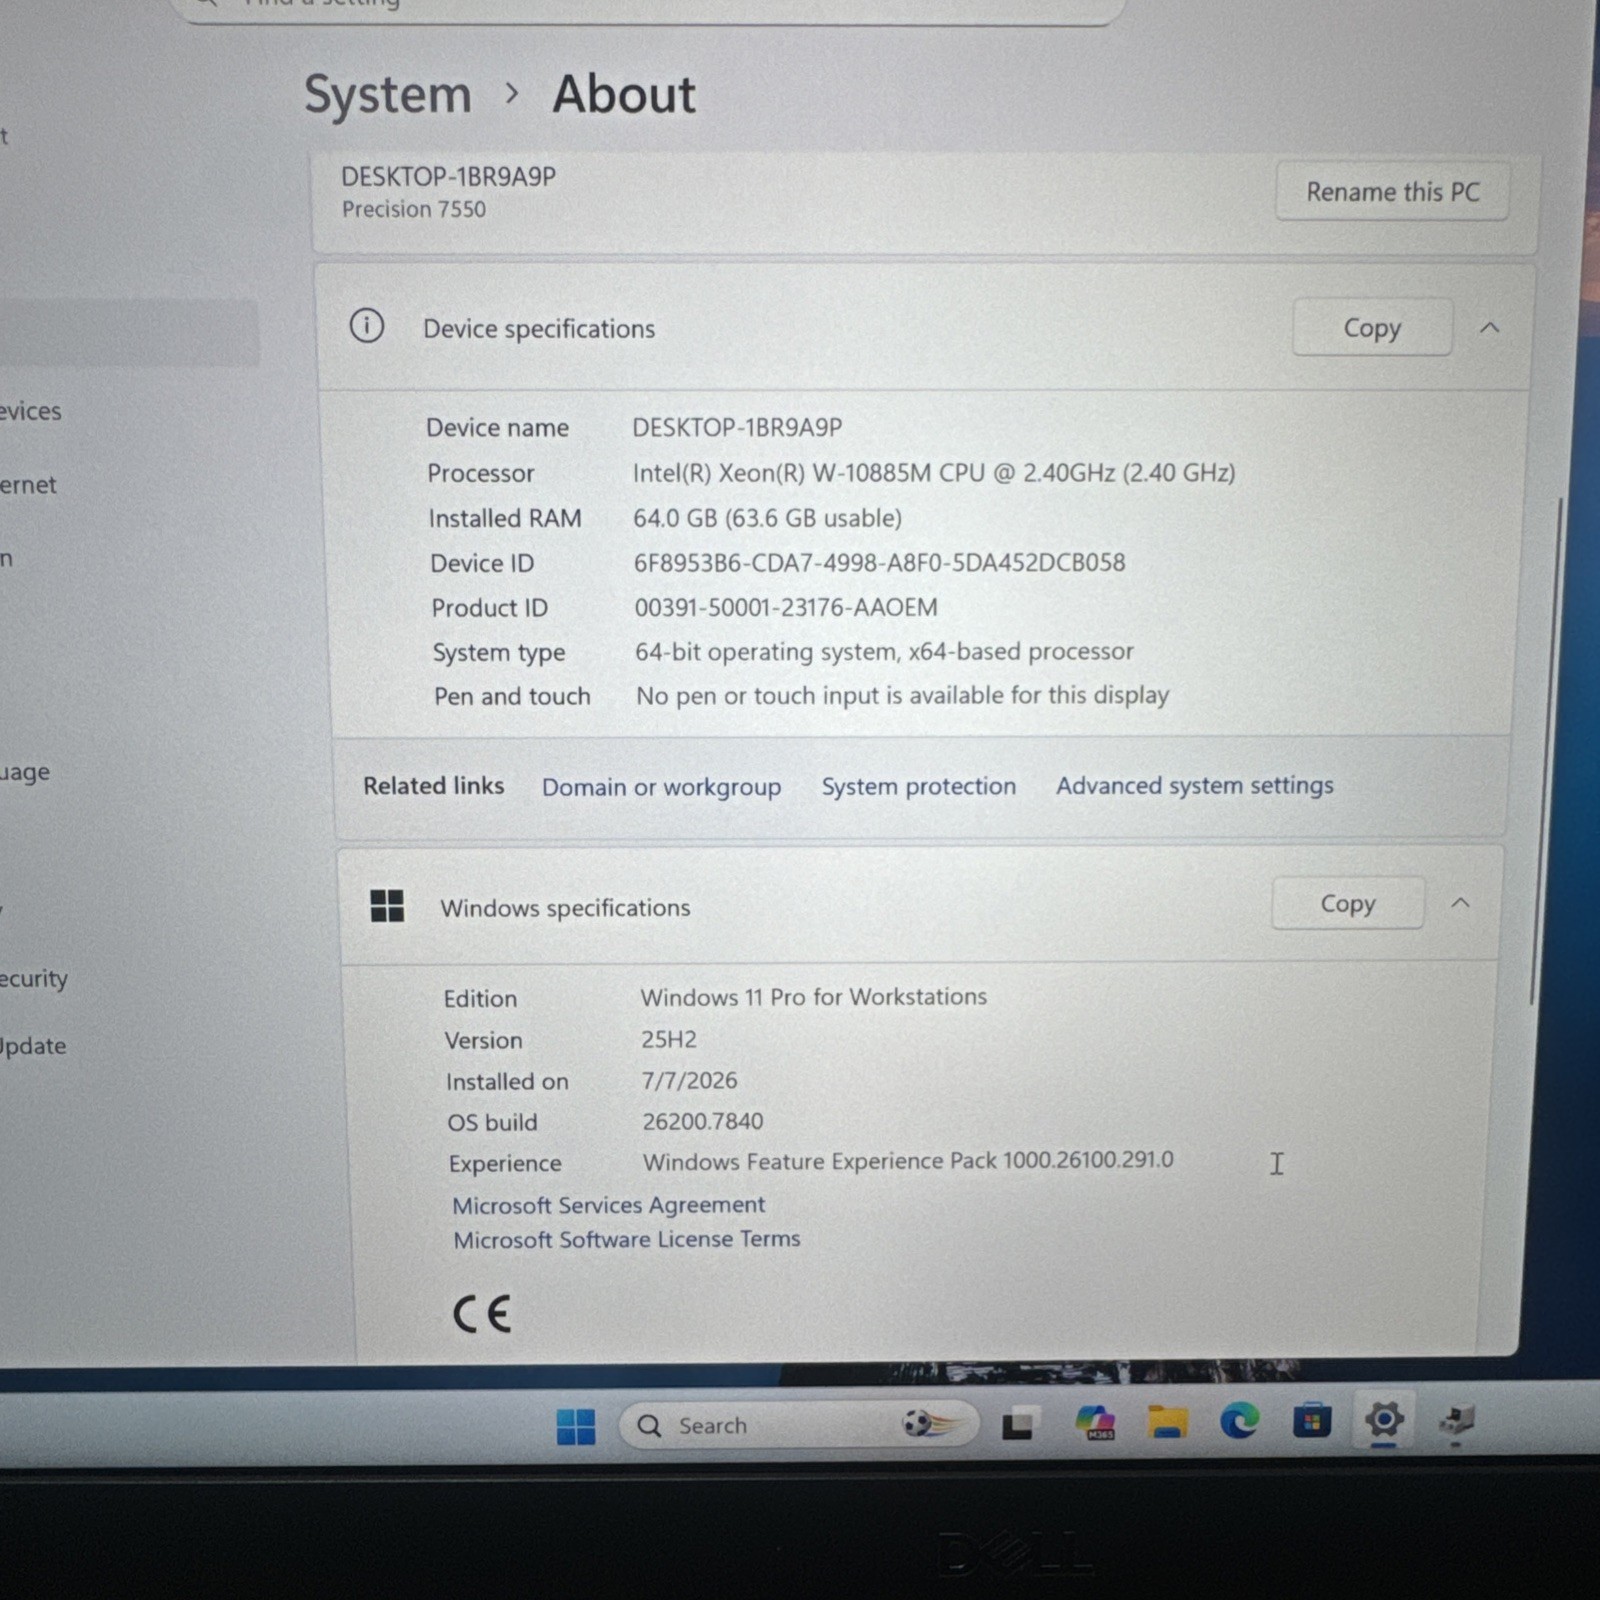This screenshot has width=1600, height=1600.
Task: Open File Explorer from taskbar
Action: 1167,1421
